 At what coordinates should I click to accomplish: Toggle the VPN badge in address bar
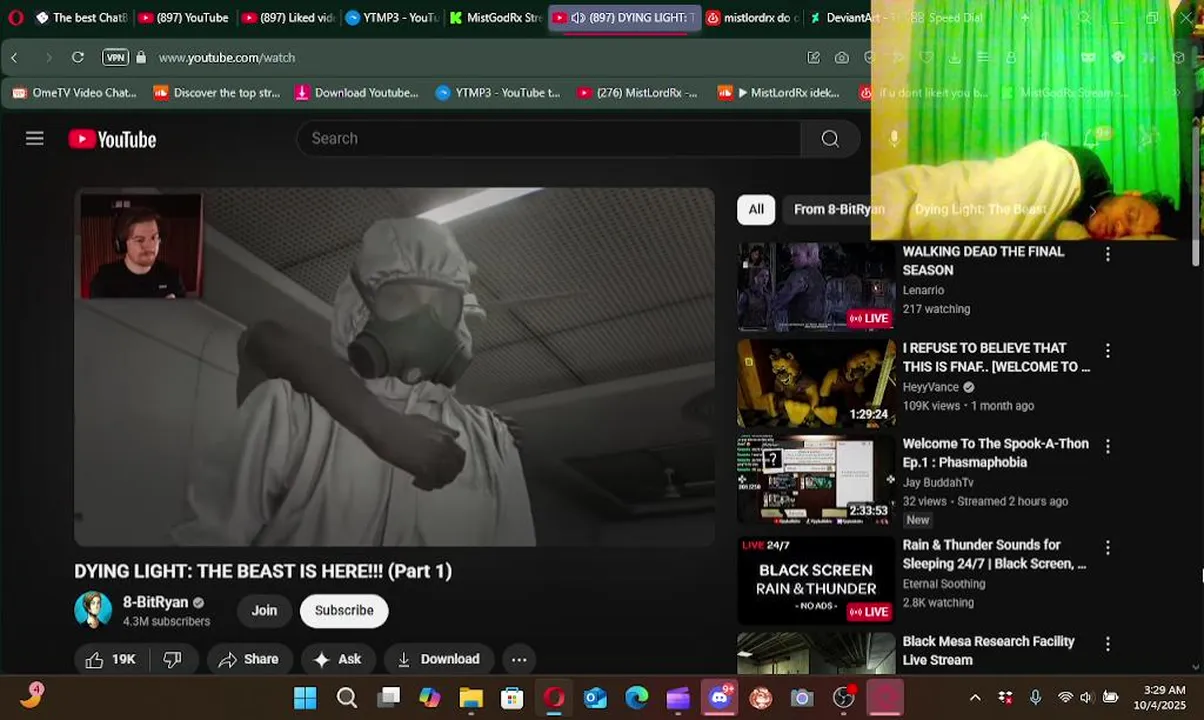click(x=115, y=57)
